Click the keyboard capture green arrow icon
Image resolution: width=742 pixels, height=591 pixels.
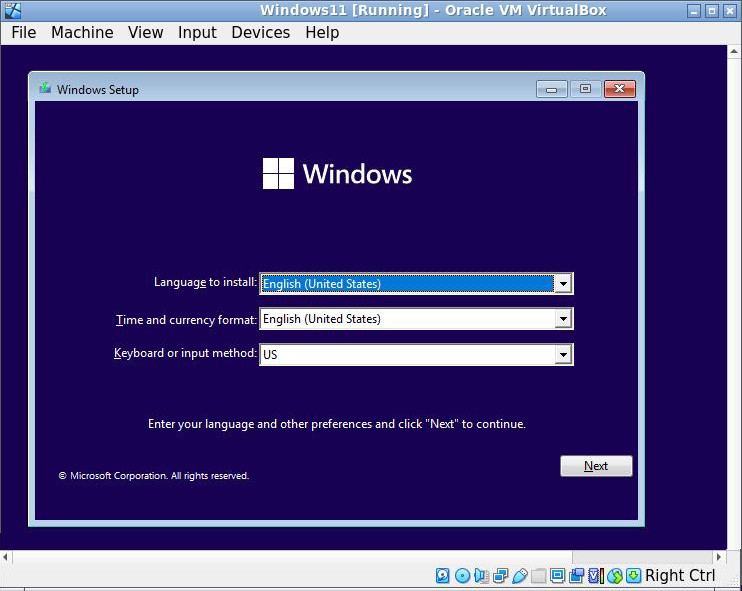coord(633,575)
